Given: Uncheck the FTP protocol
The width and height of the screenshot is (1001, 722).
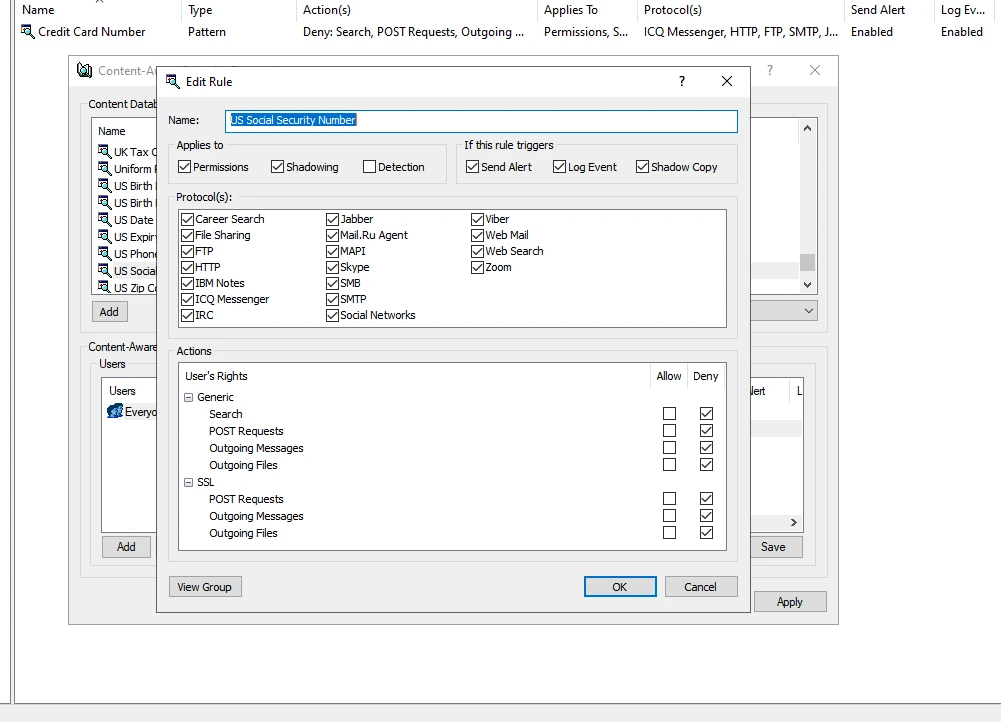Looking at the screenshot, I should (x=187, y=251).
